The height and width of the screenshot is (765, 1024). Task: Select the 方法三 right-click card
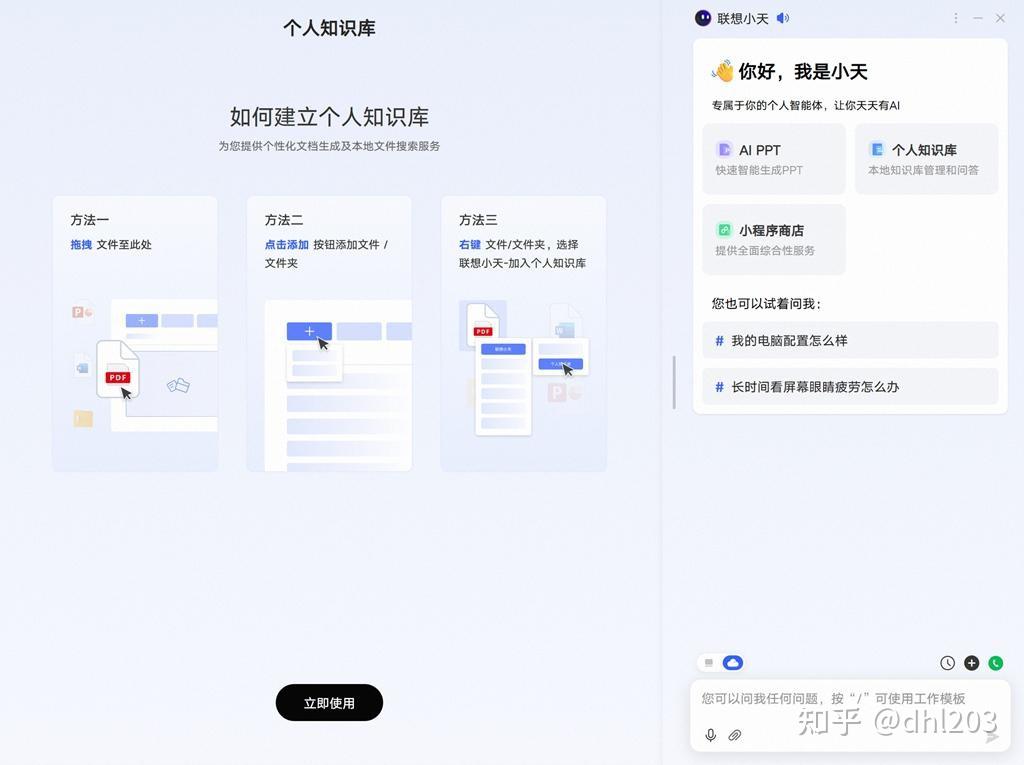point(524,334)
